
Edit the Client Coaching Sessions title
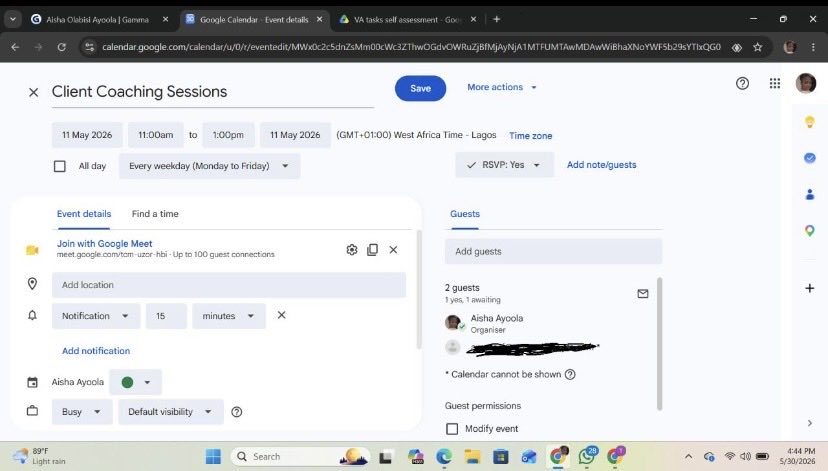212,92
